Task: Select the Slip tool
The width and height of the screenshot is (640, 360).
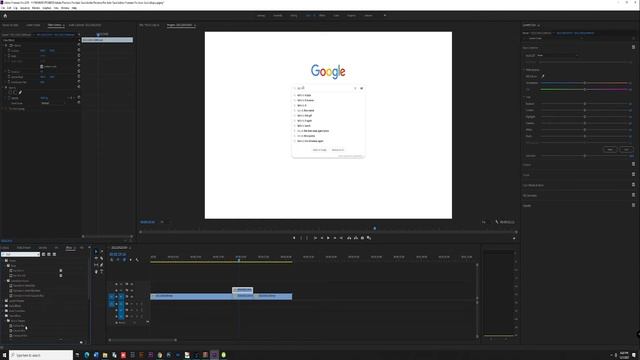Action: (96, 265)
